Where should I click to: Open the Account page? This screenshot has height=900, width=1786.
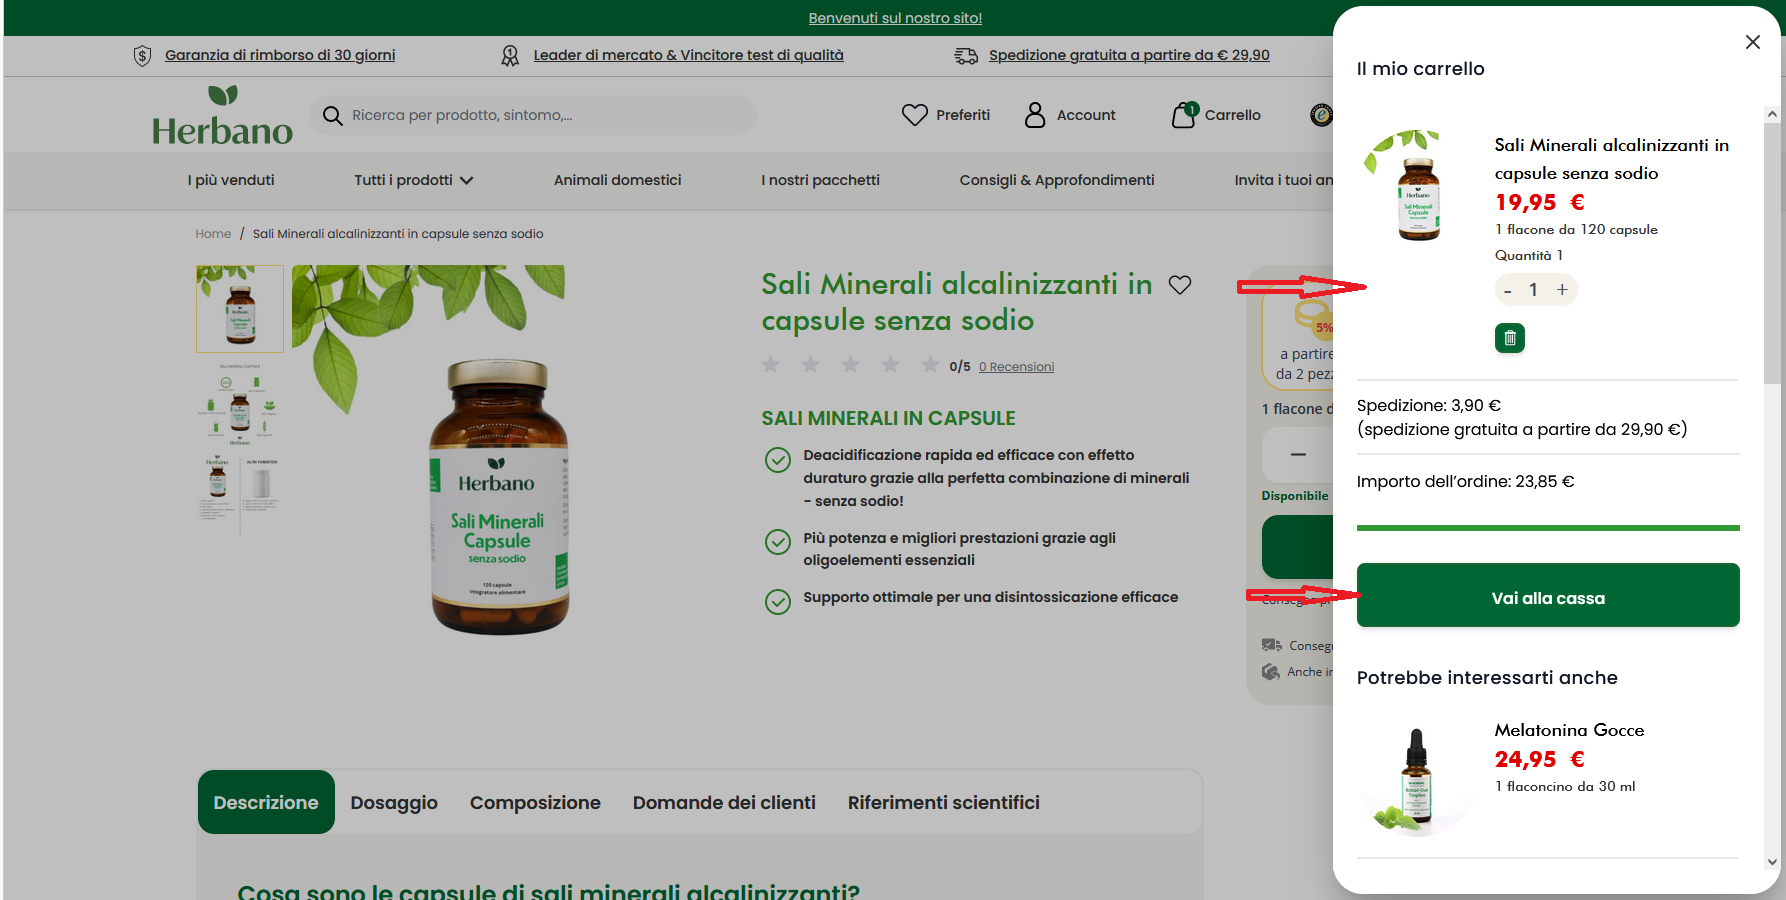click(x=1070, y=115)
